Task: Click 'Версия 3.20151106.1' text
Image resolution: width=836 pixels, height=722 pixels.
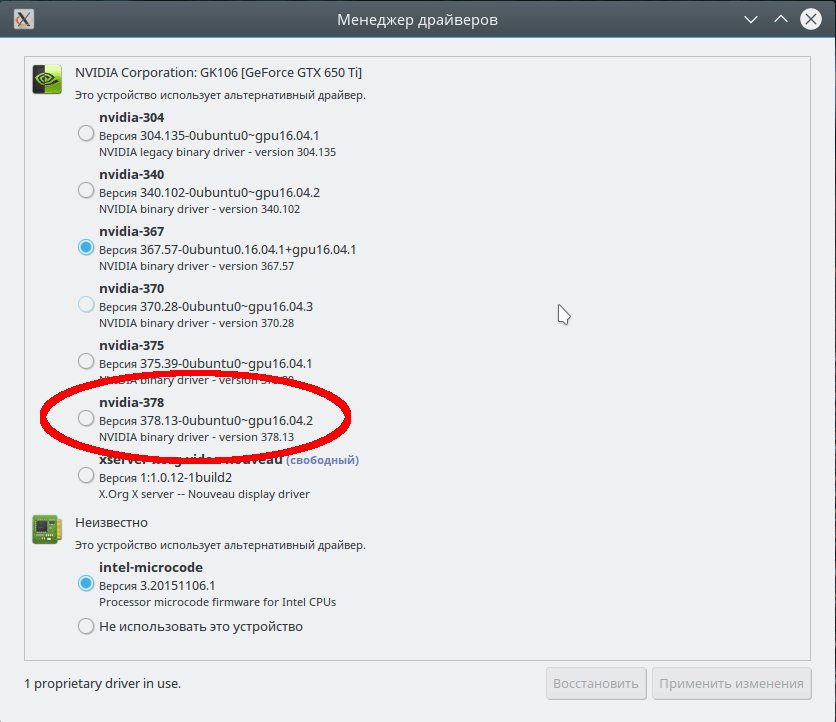Action: point(157,585)
